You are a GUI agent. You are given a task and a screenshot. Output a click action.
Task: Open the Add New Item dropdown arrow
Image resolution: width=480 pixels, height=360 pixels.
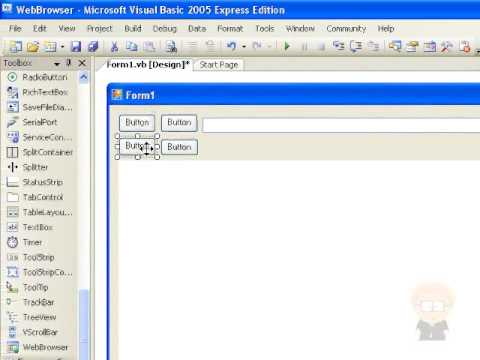62,47
